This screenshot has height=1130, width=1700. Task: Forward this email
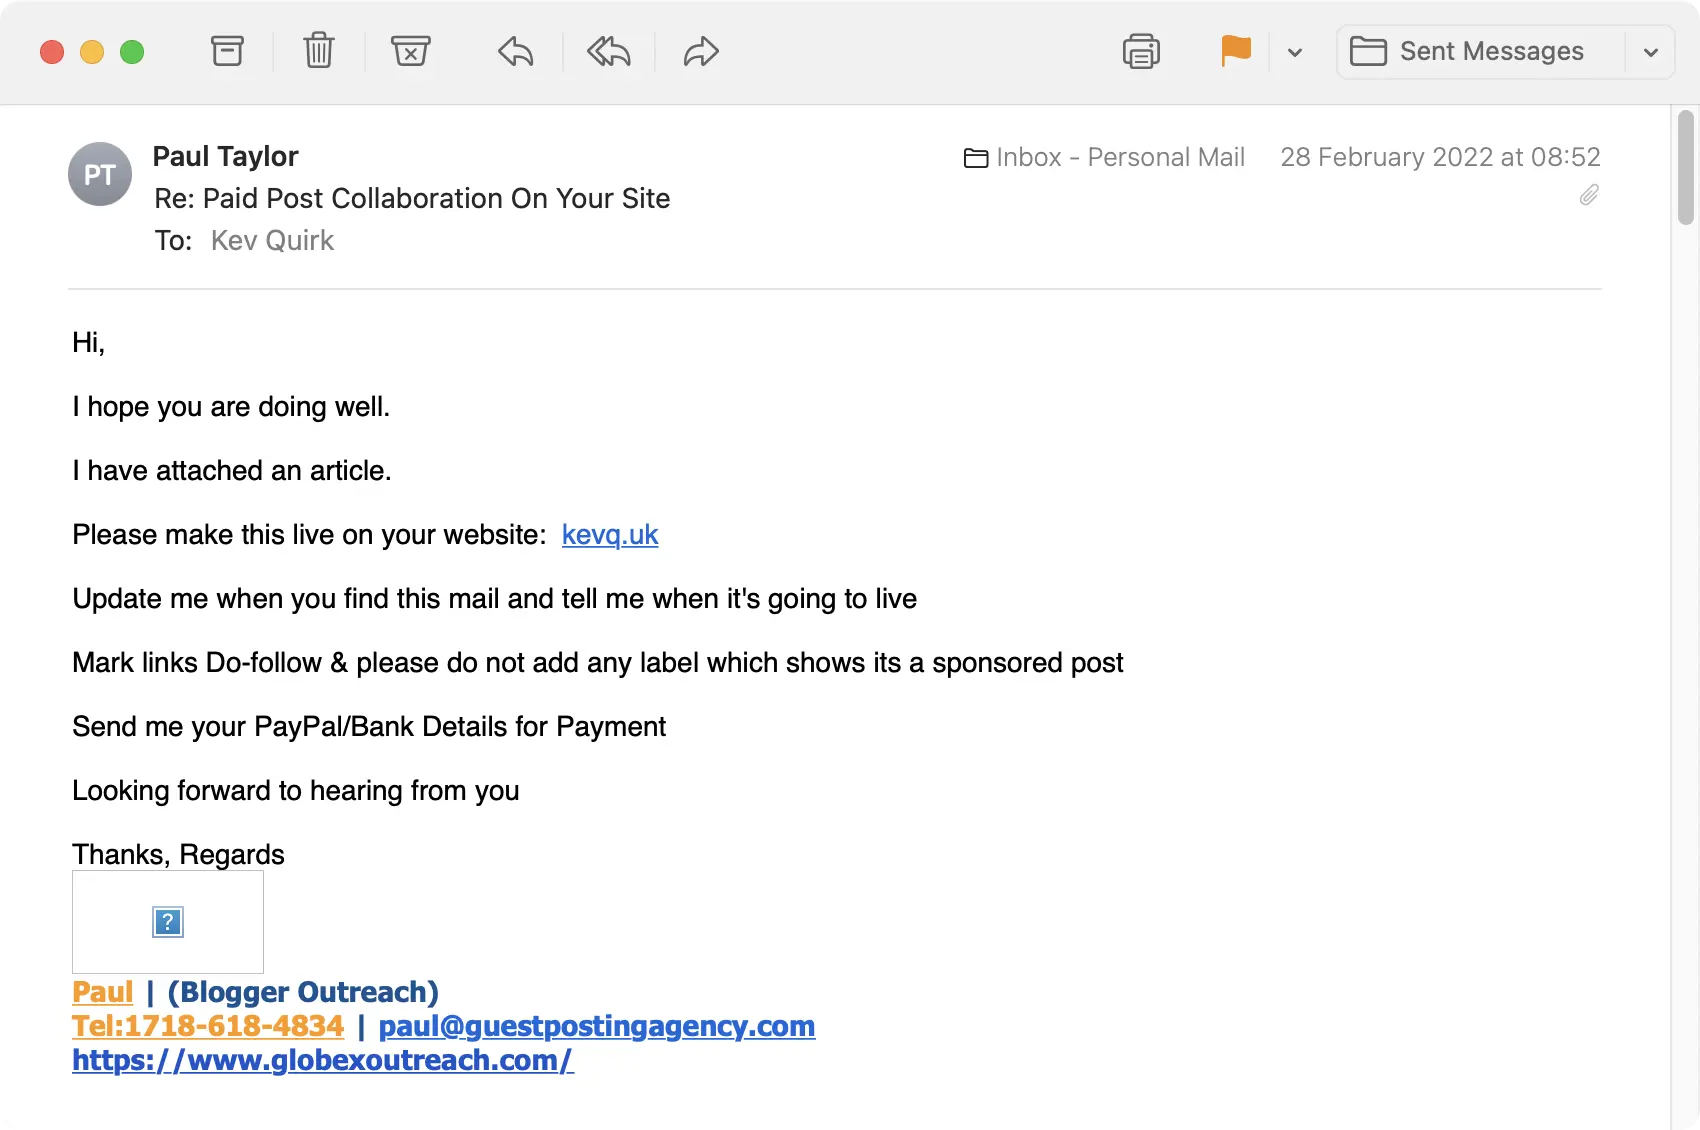[700, 53]
